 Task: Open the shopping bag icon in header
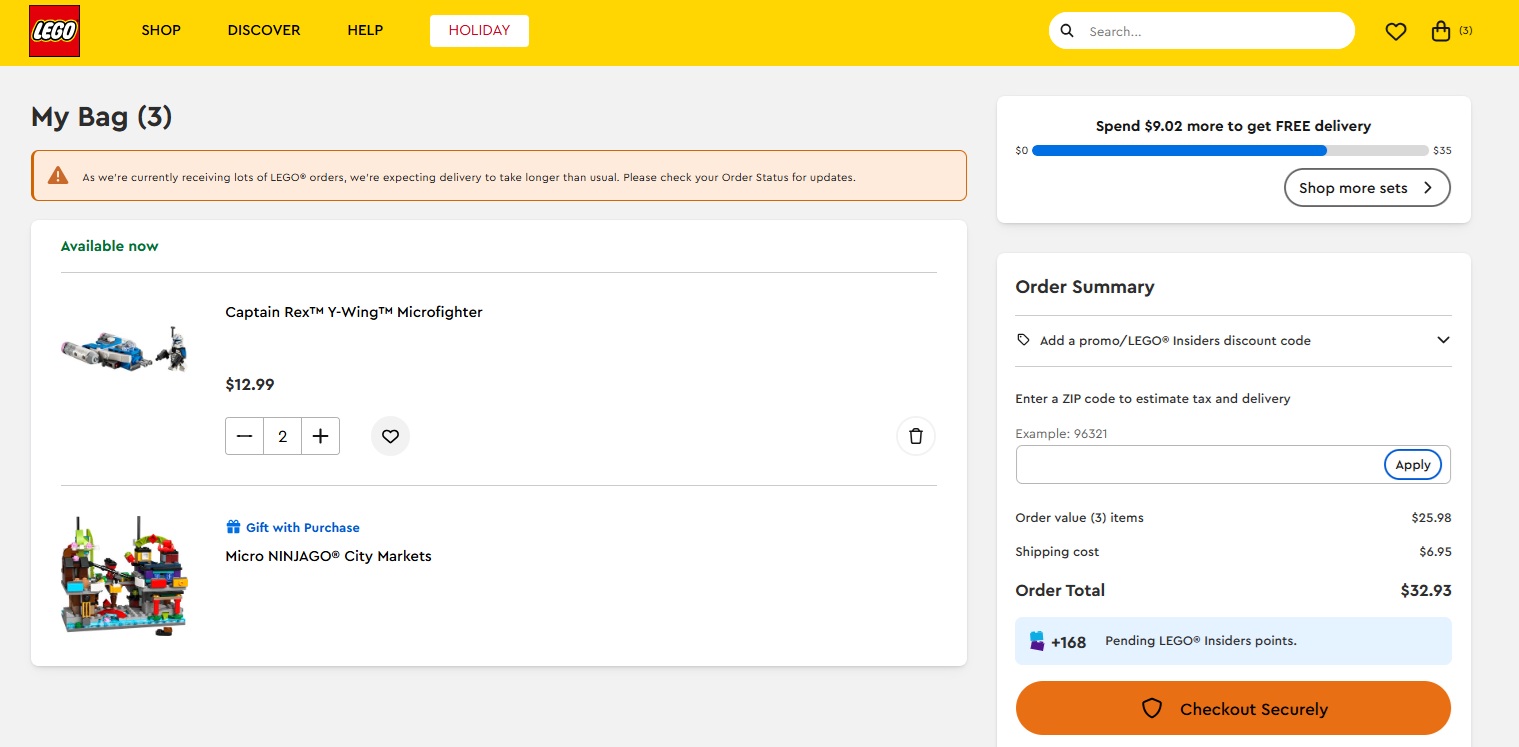pyautogui.click(x=1441, y=31)
